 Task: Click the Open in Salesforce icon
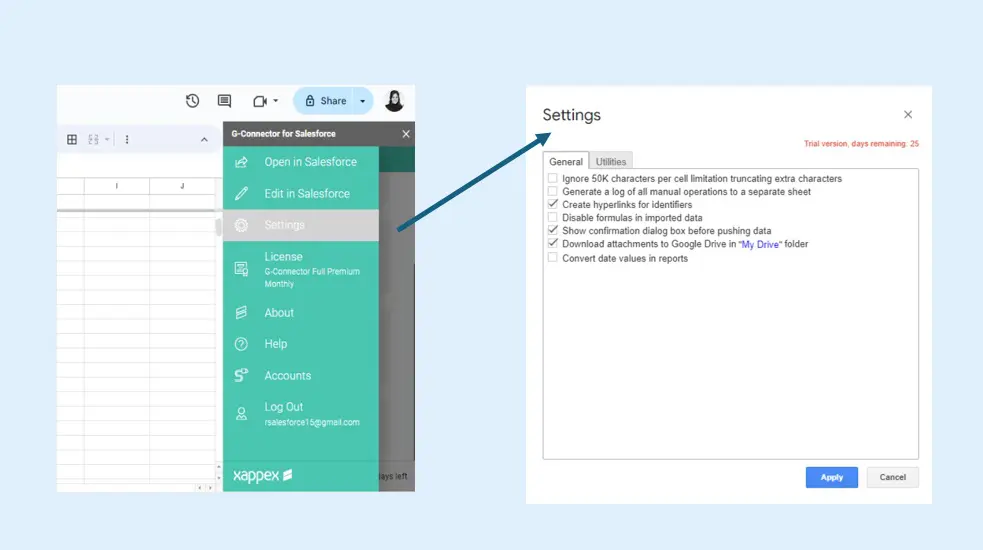click(241, 162)
